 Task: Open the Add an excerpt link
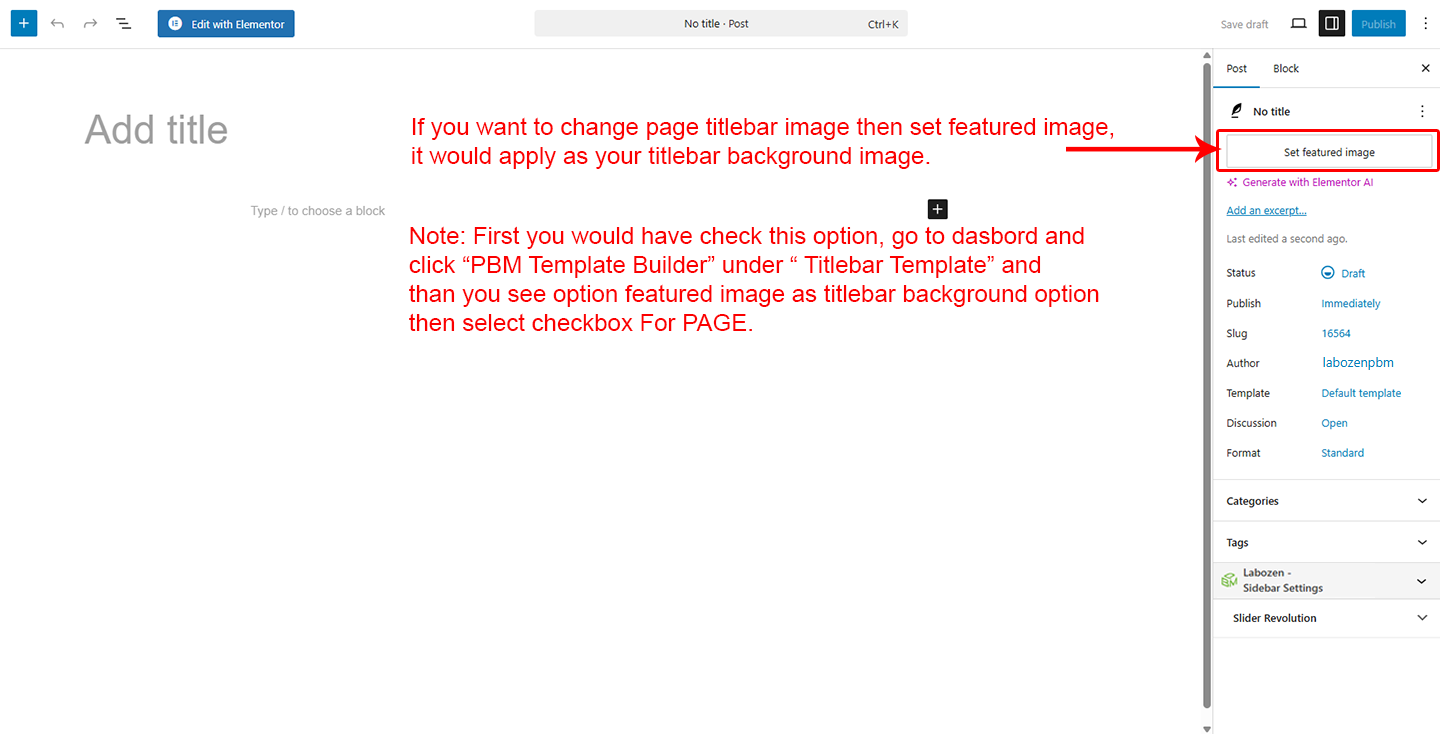coord(1266,210)
